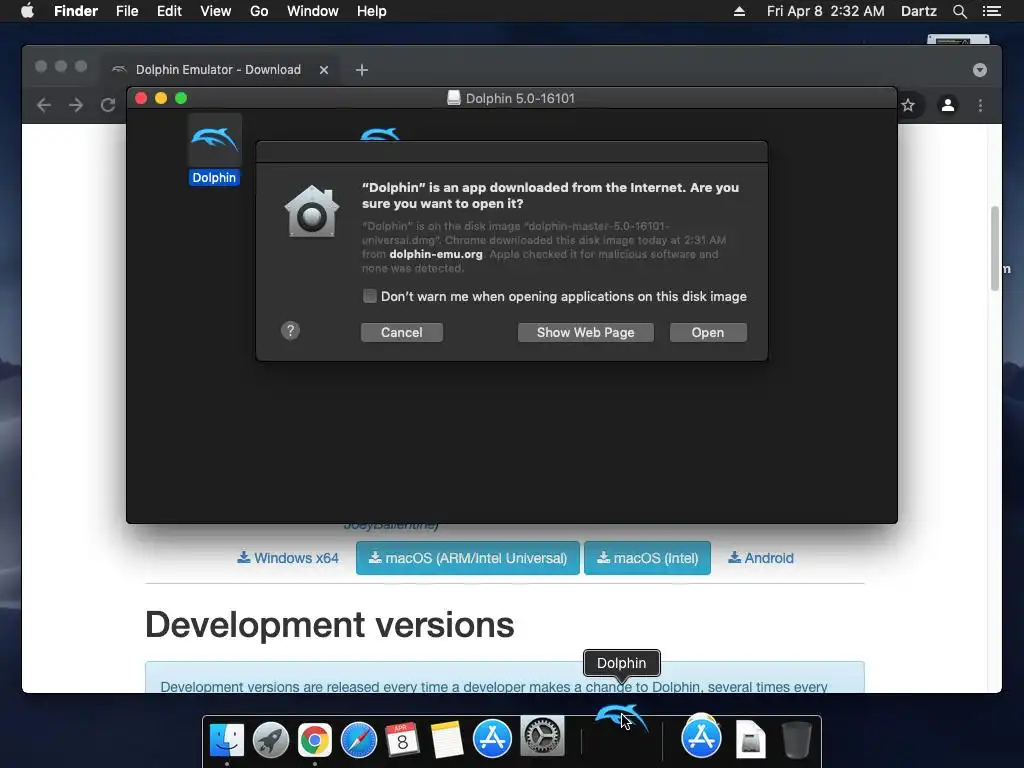Screen dimensions: 1024x768
Task: Bookmark this page with the star icon
Action: [x=908, y=105]
